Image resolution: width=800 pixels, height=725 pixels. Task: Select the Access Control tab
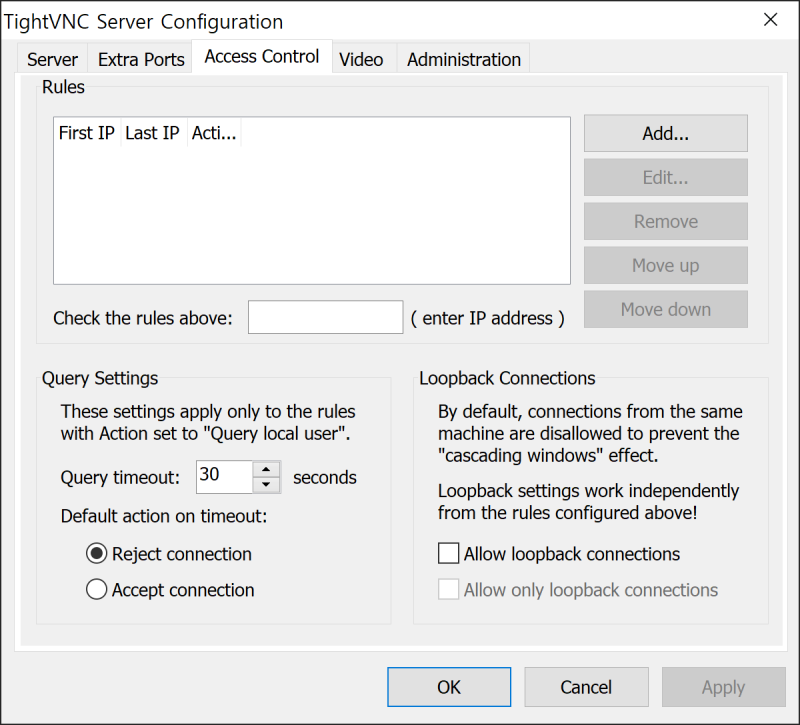pyautogui.click(x=261, y=56)
